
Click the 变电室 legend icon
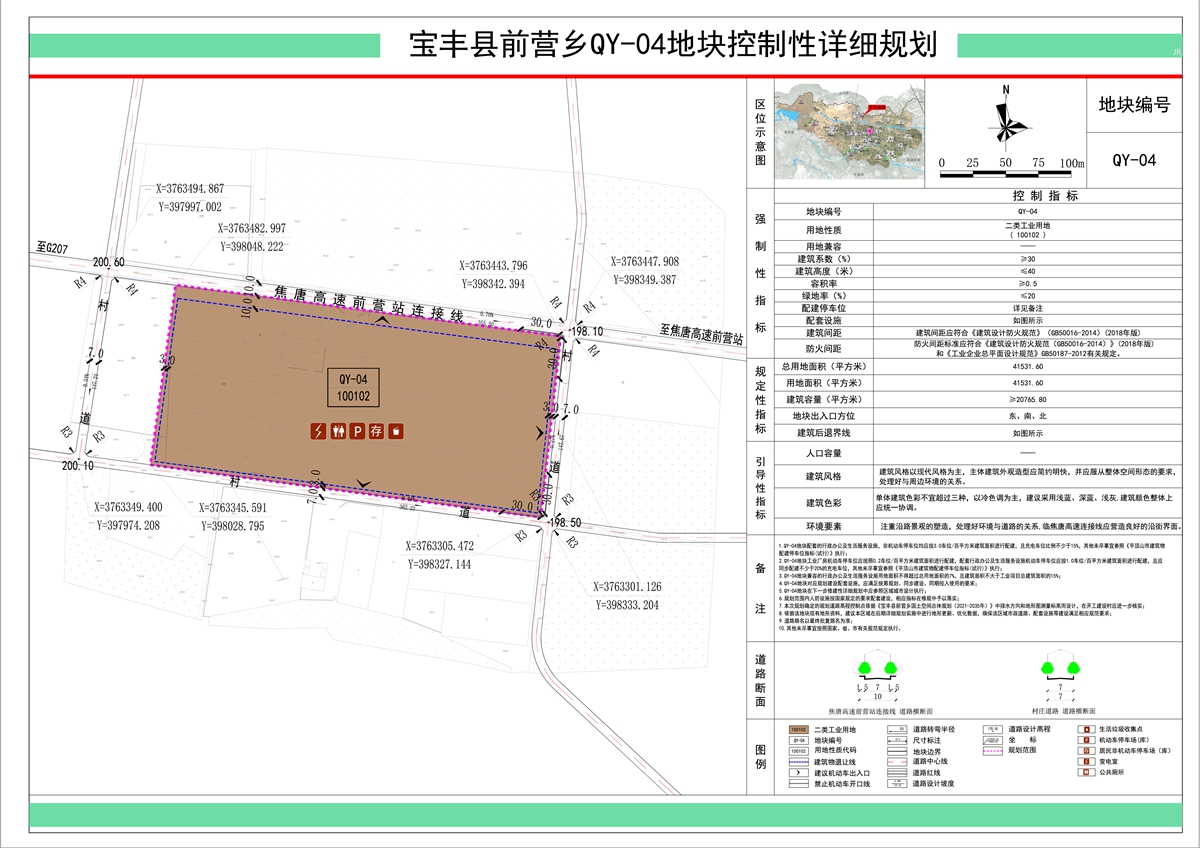[1084, 762]
